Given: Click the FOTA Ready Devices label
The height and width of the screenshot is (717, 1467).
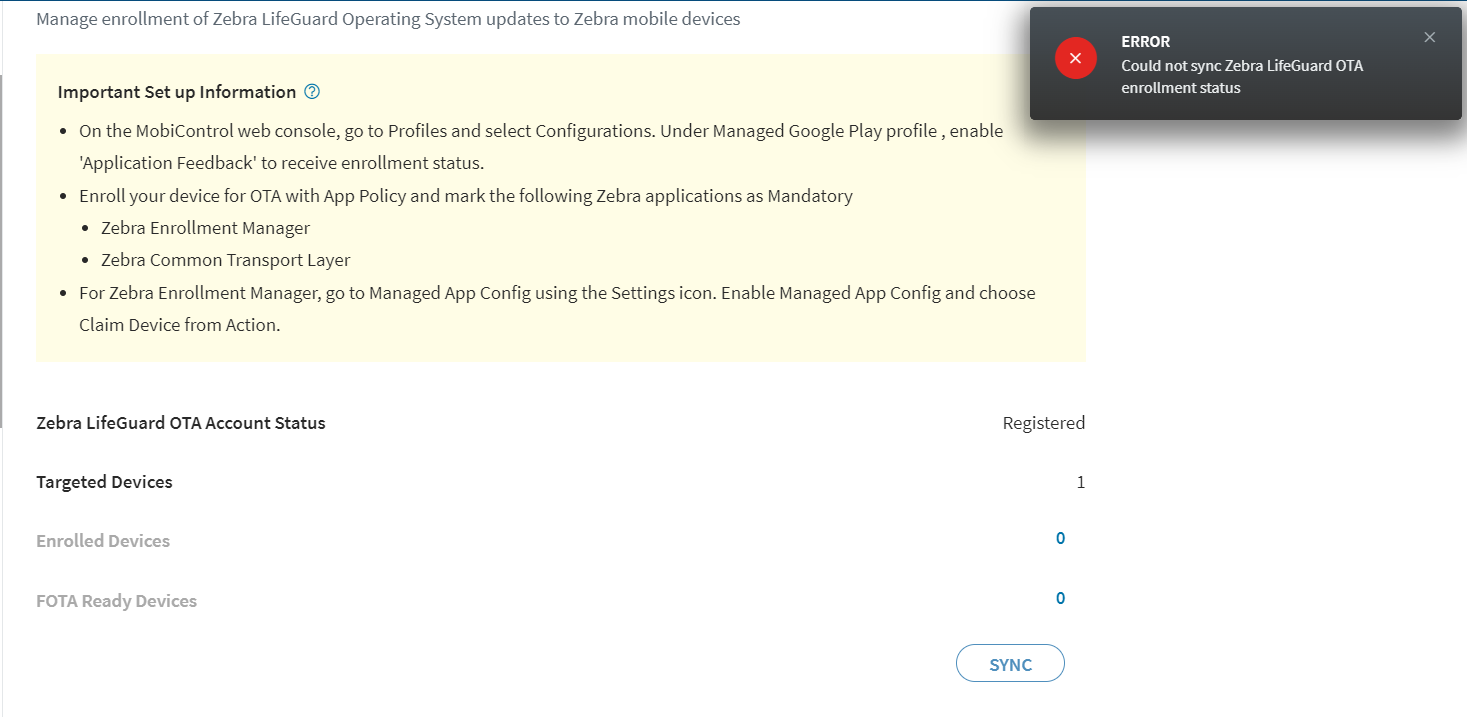Looking at the screenshot, I should tap(116, 601).
